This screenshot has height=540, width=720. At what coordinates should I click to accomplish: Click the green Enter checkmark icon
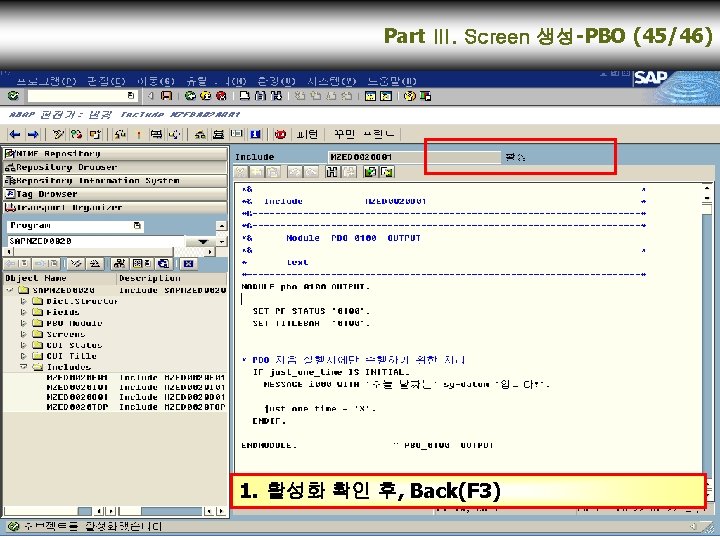point(13,96)
